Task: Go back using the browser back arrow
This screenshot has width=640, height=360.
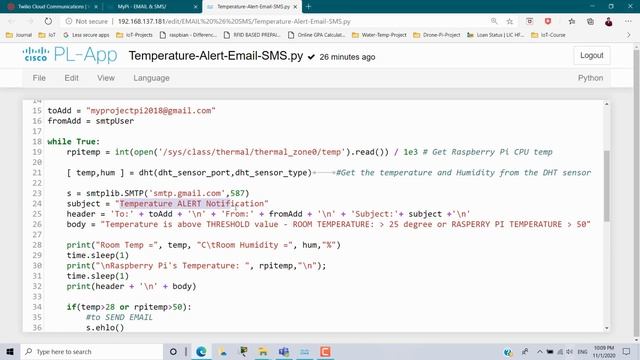Action: (x=11, y=21)
